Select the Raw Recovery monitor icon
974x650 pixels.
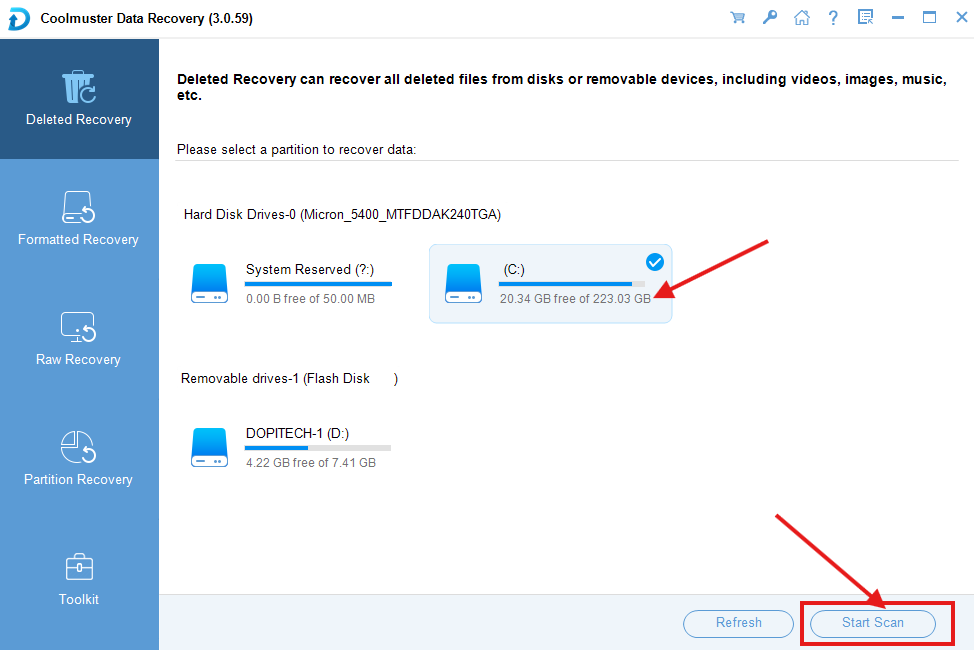[78, 327]
